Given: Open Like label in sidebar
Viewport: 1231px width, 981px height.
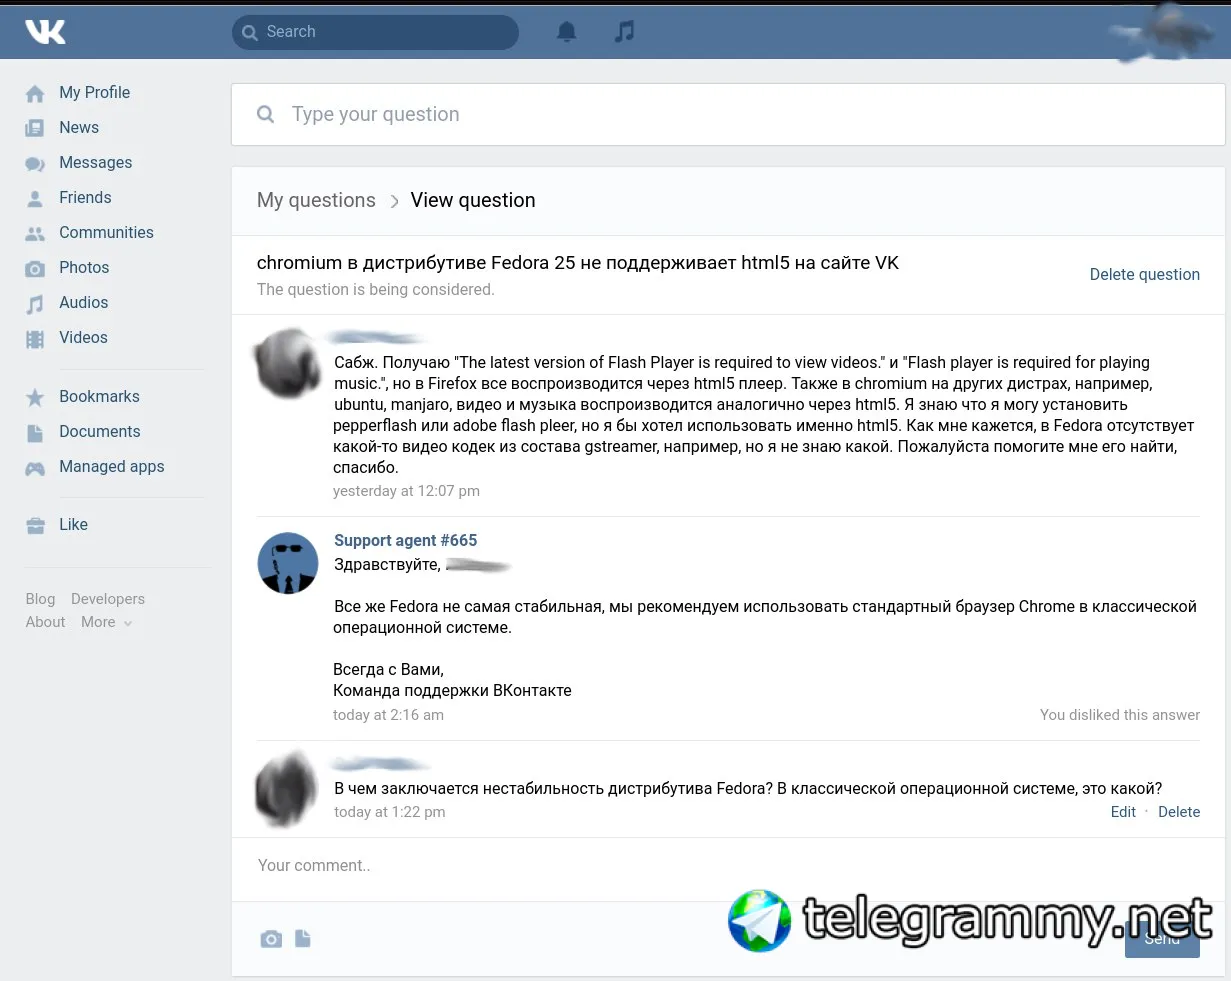Looking at the screenshot, I should tap(73, 524).
